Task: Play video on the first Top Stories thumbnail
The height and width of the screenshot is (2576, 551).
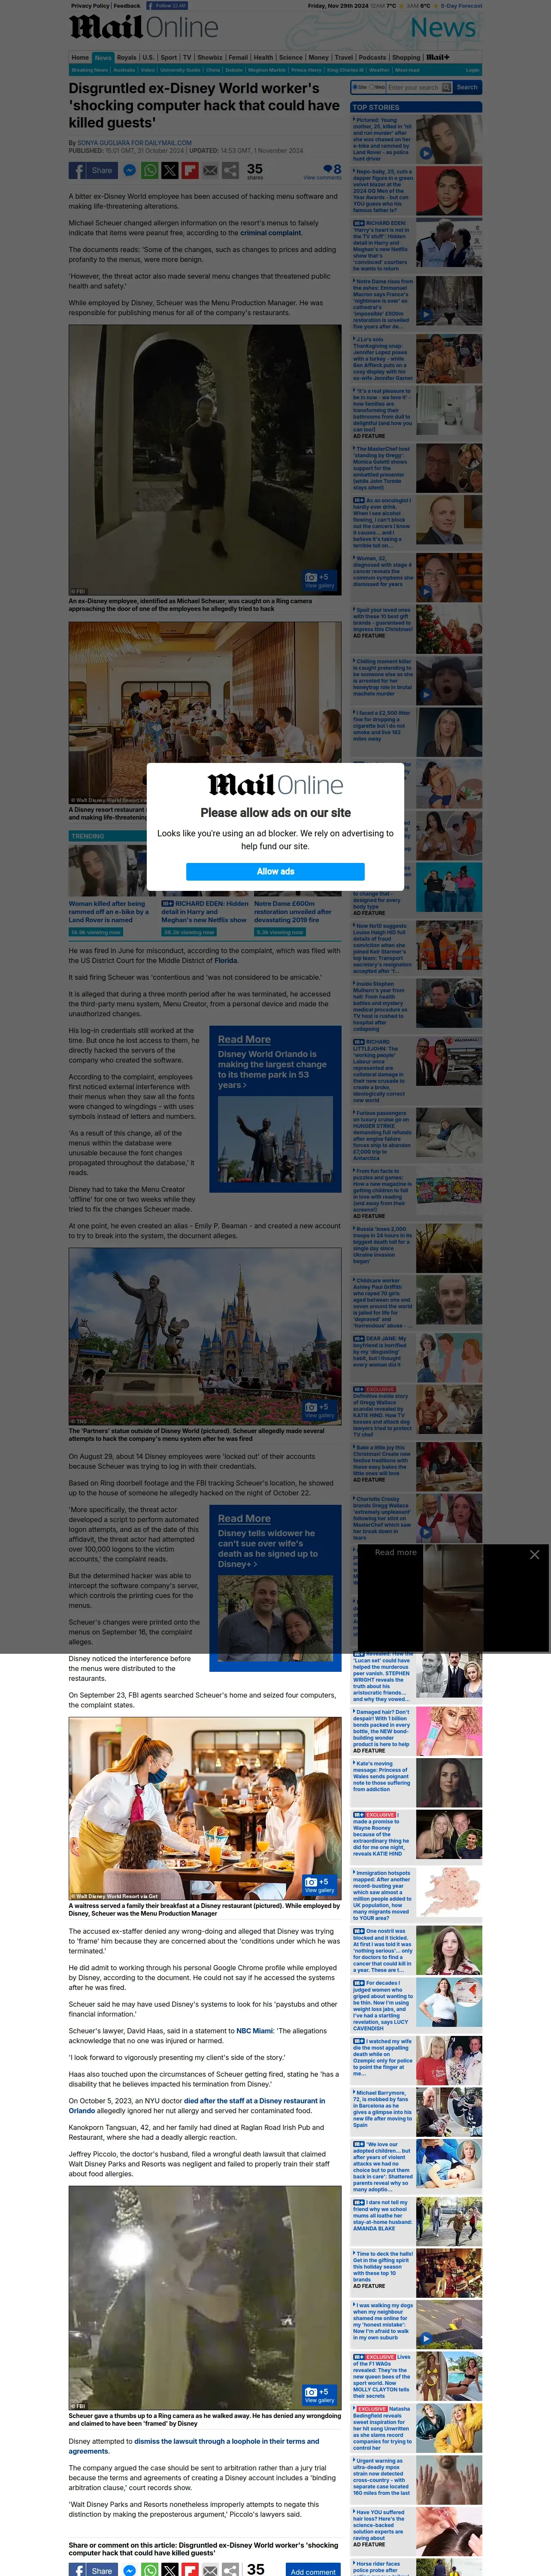Action: tap(426, 153)
